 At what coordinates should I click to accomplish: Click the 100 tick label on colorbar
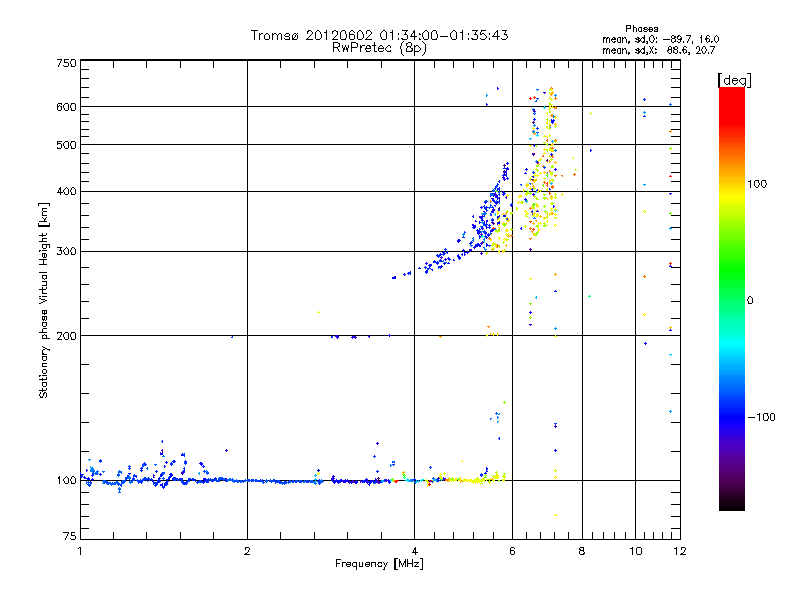pyautogui.click(x=757, y=184)
